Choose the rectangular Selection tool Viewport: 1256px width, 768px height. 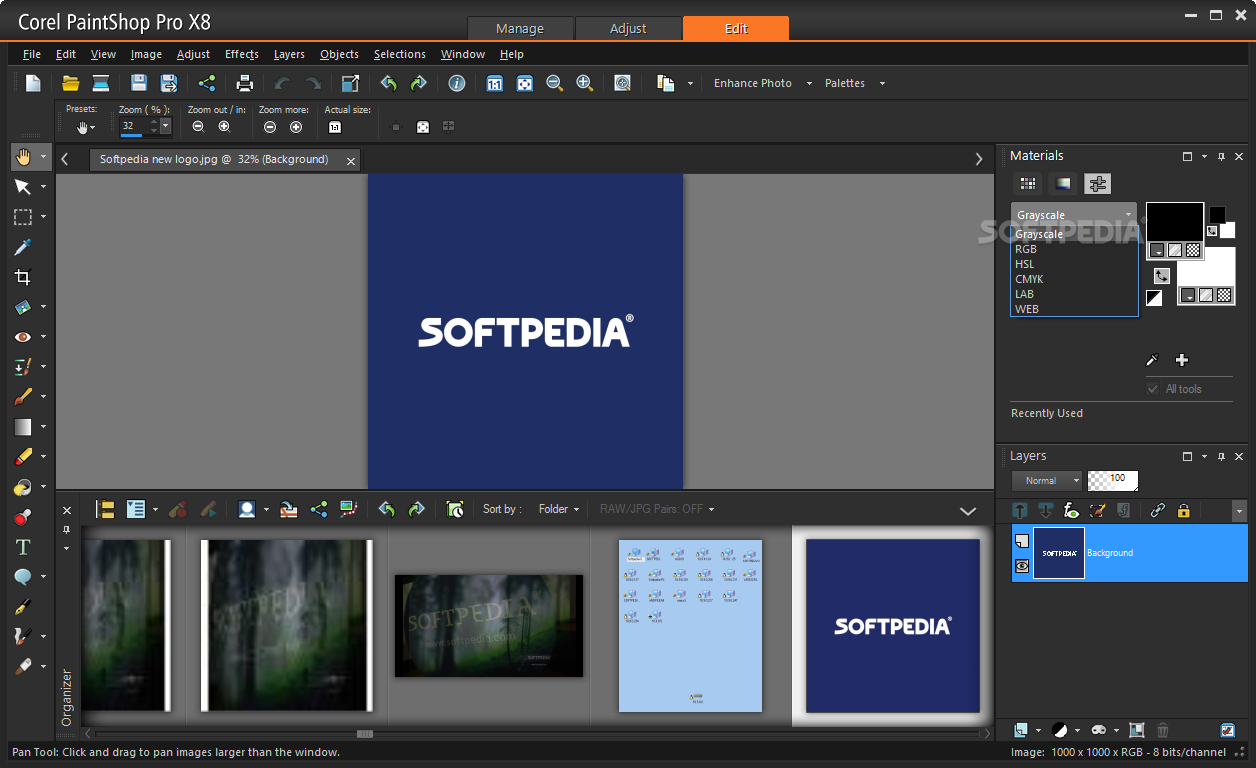(x=23, y=217)
